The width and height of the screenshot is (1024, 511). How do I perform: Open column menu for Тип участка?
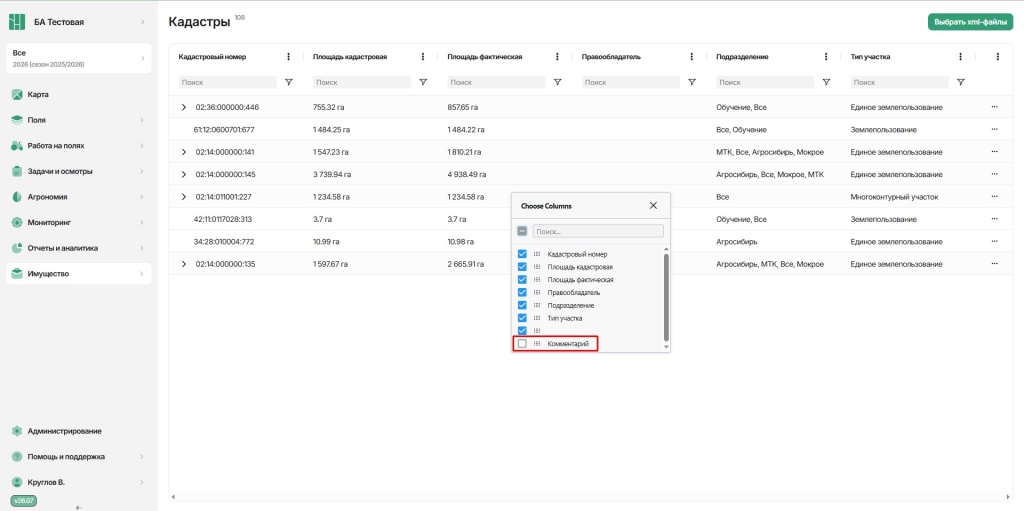[x=961, y=57]
